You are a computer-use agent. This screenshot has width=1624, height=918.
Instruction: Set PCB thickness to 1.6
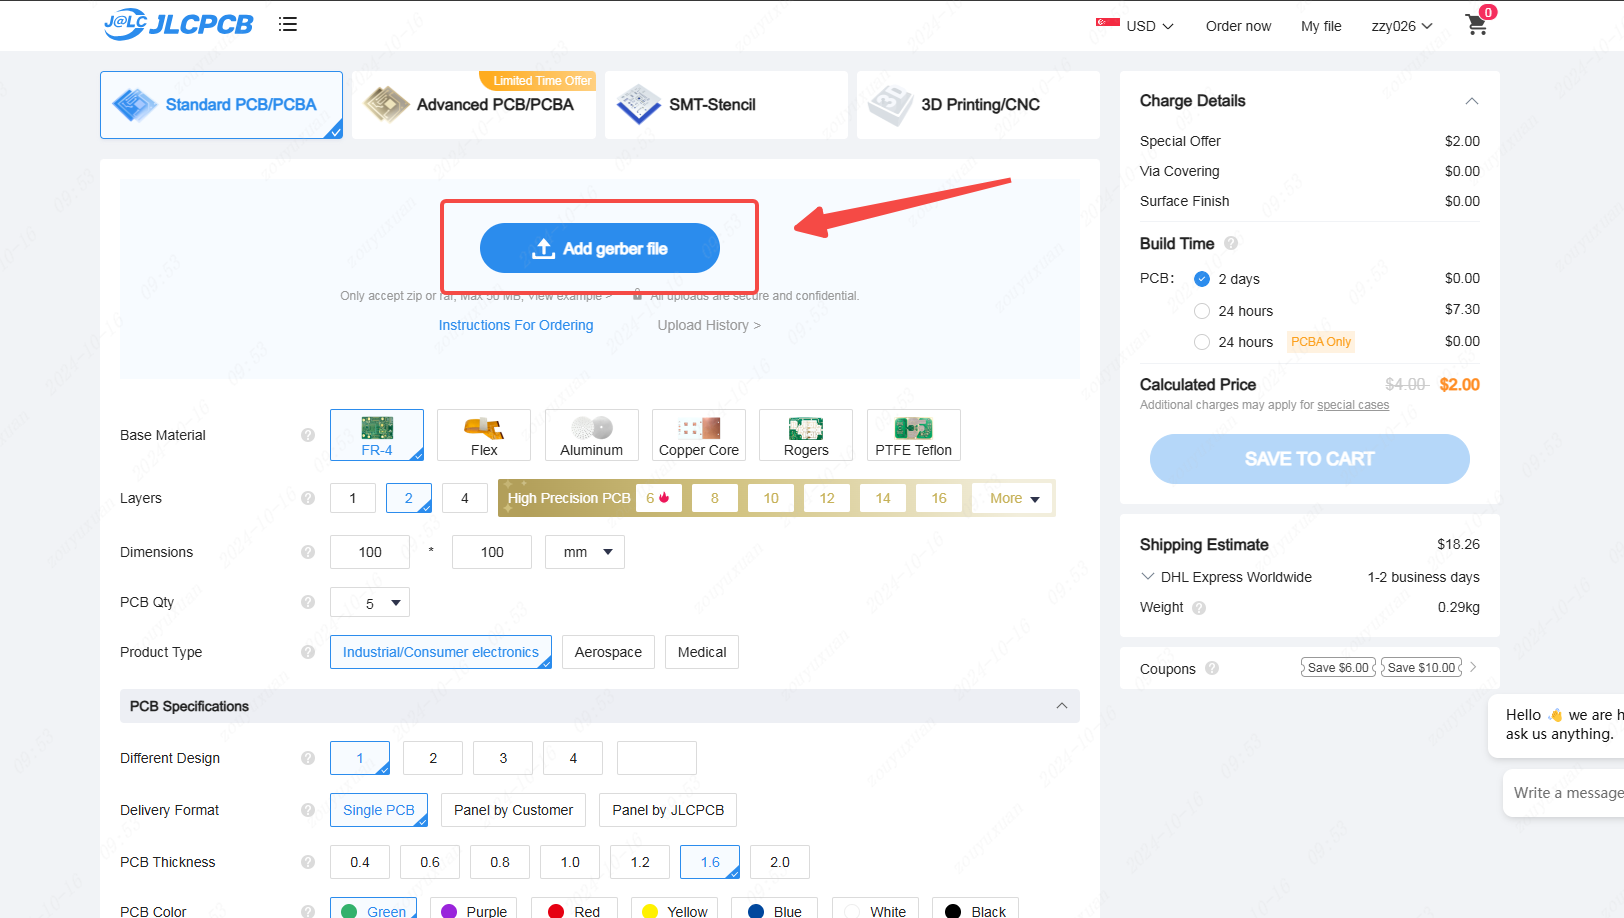click(x=710, y=862)
